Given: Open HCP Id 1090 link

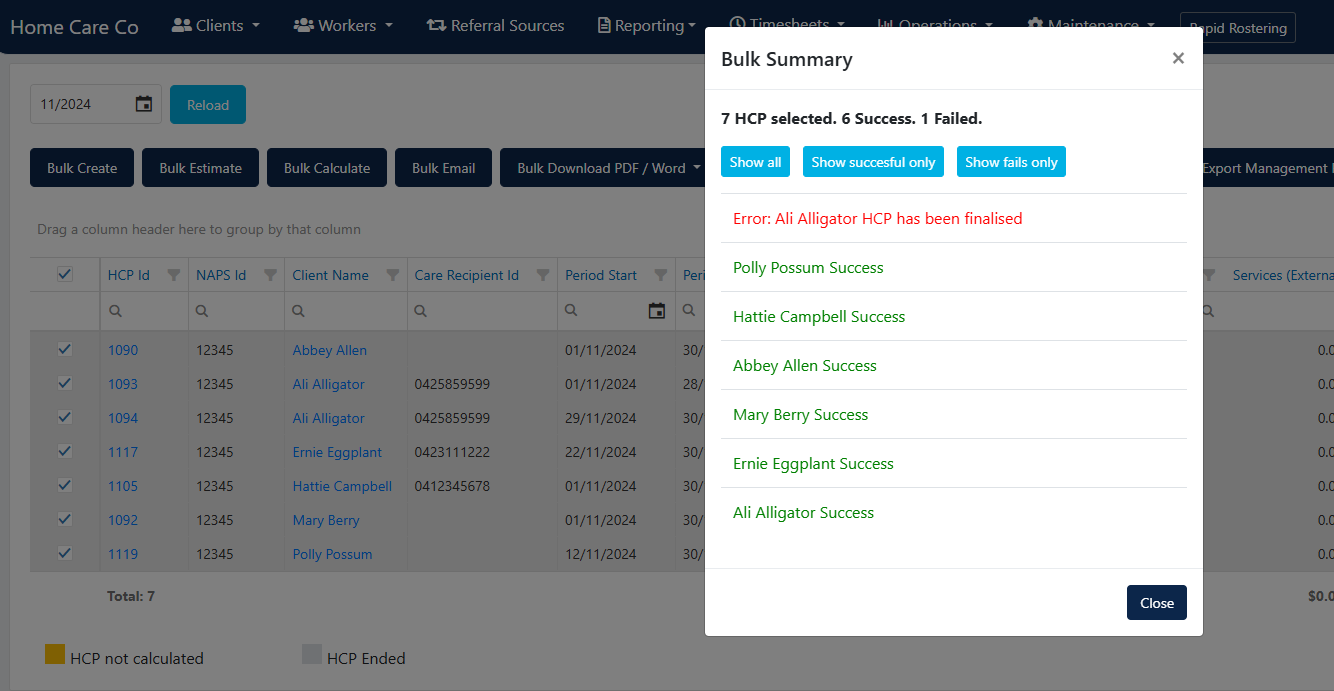Looking at the screenshot, I should pos(123,350).
